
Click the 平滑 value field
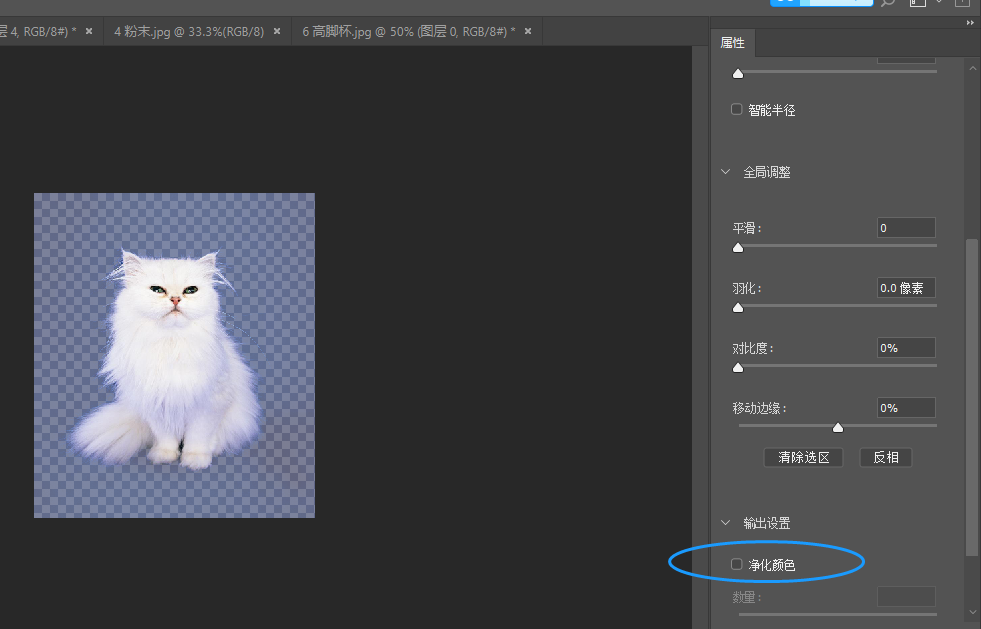(906, 228)
